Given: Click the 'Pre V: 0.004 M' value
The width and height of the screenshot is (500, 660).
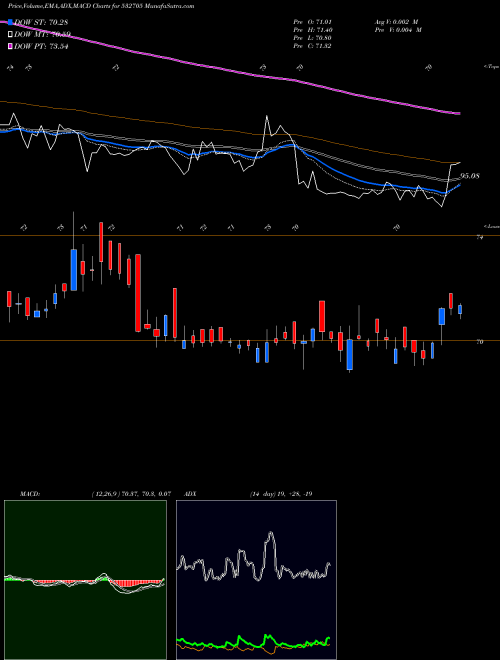Looking at the screenshot, I should (x=399, y=30).
